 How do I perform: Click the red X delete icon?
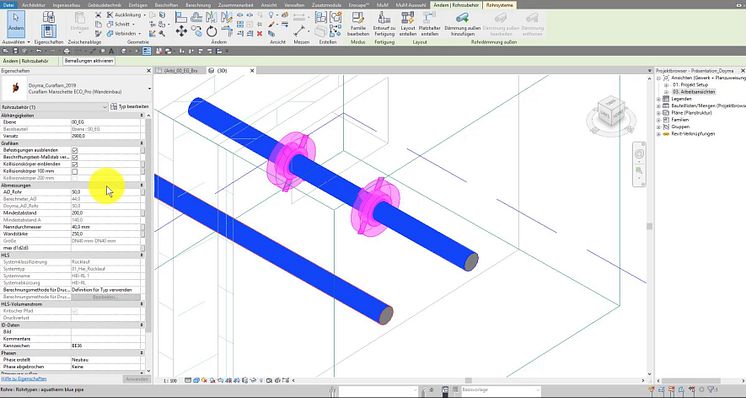(x=259, y=34)
